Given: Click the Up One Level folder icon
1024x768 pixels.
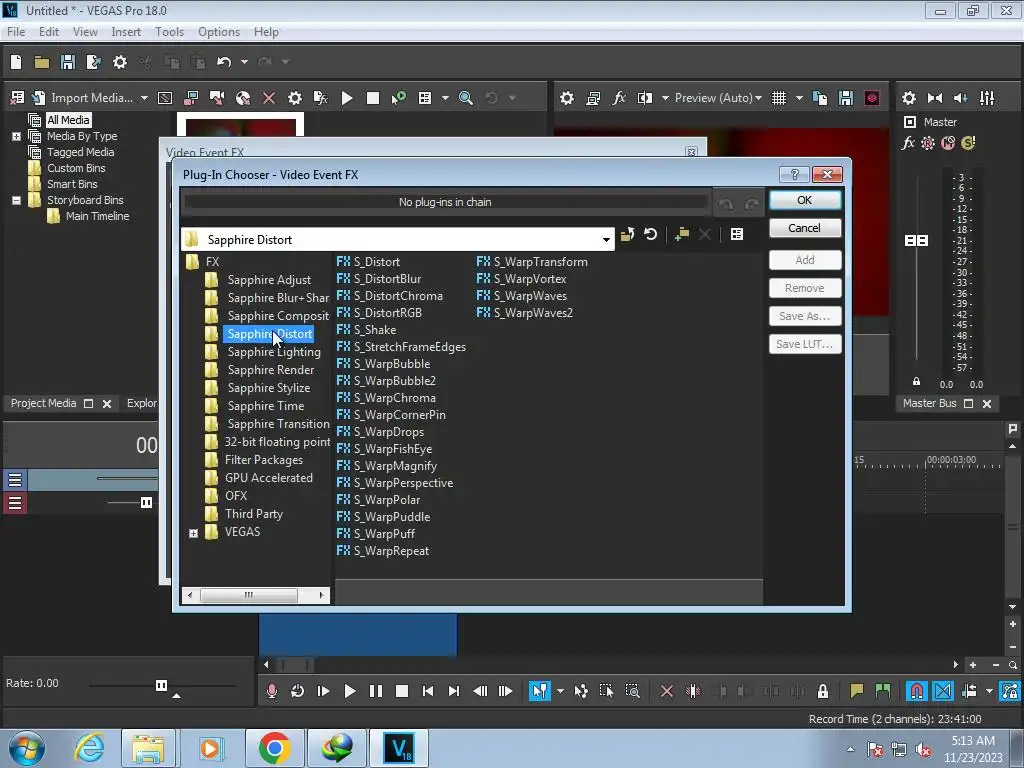Looking at the screenshot, I should [x=628, y=234].
